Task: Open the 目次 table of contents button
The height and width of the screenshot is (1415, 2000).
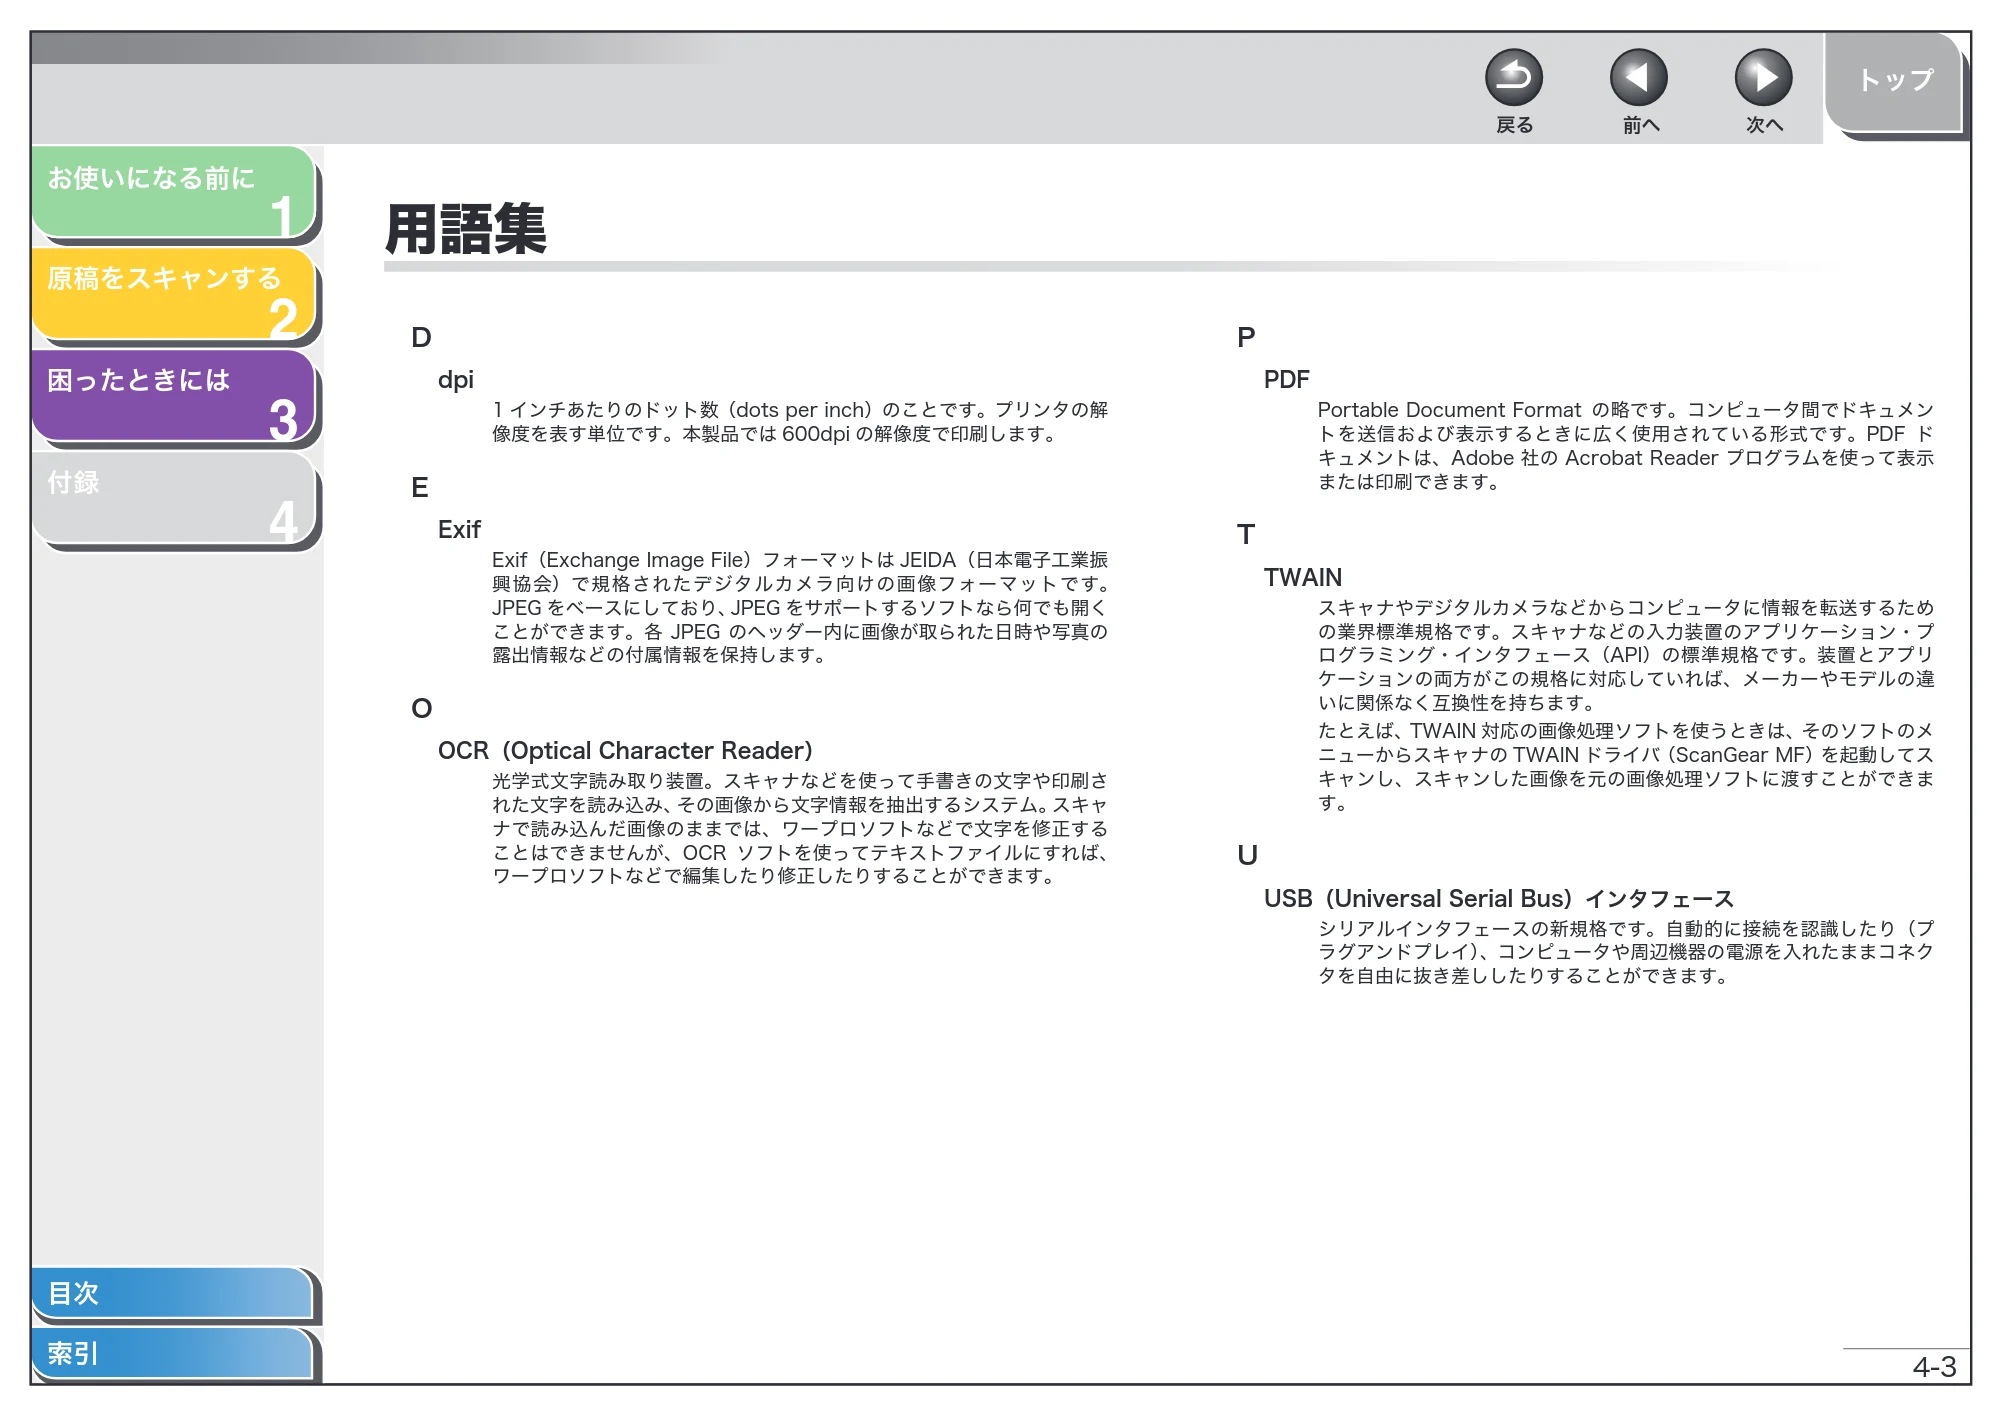Action: pos(172,1292)
